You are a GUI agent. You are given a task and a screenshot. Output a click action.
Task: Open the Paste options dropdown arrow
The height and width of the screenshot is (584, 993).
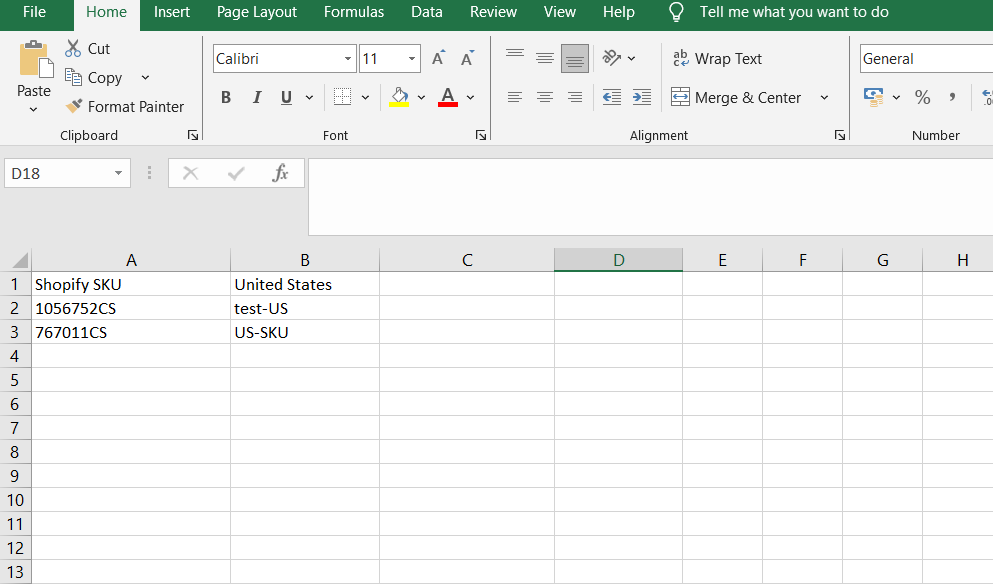(x=34, y=110)
